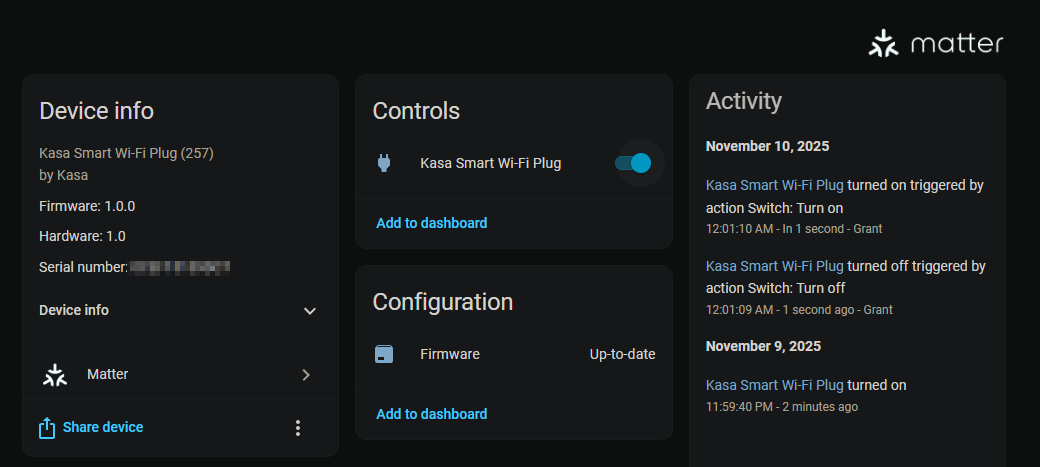Click the Firmware label in Configuration
This screenshot has height=467, width=1040.
pyautogui.click(x=449, y=354)
